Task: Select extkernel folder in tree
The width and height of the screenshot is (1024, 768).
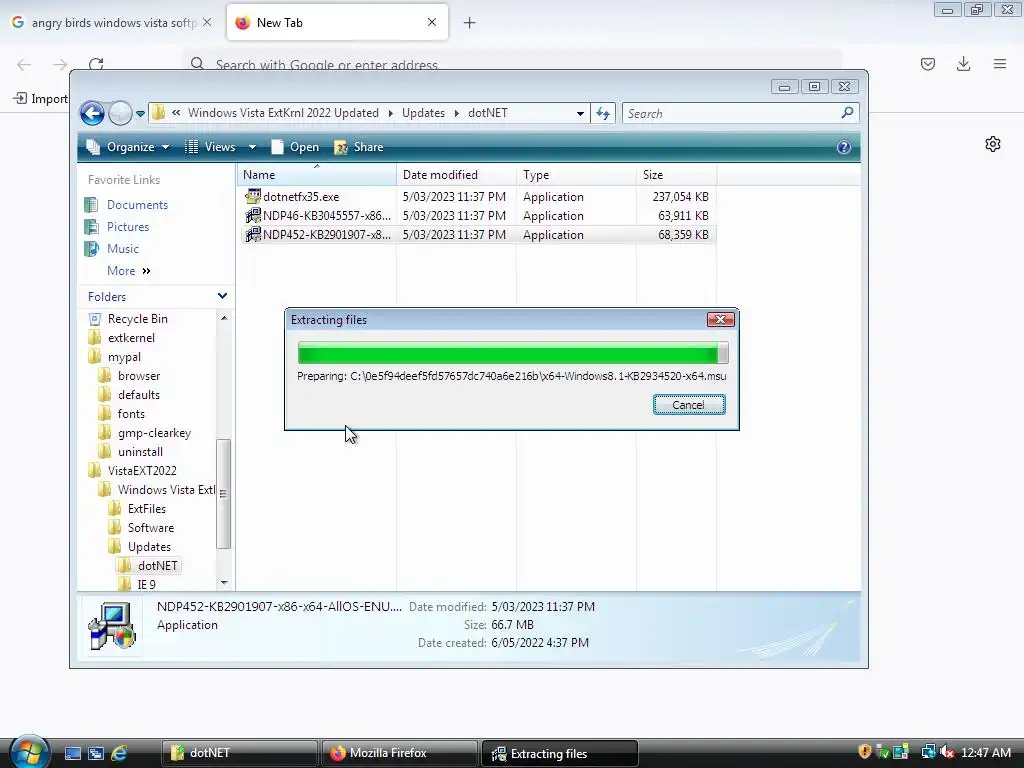Action: 131,338
